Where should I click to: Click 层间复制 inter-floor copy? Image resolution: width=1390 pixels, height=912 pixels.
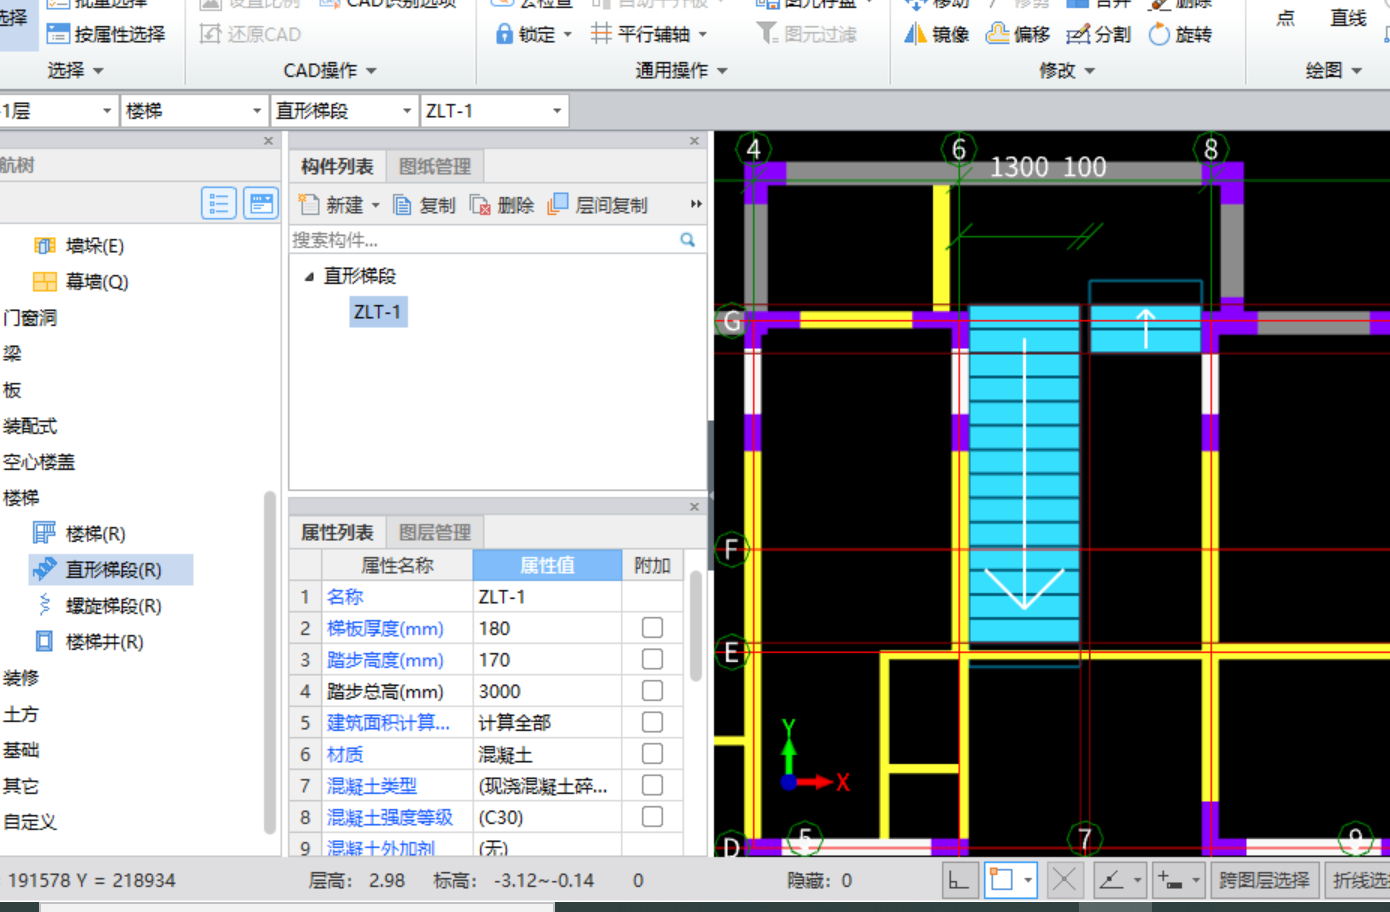pos(598,205)
